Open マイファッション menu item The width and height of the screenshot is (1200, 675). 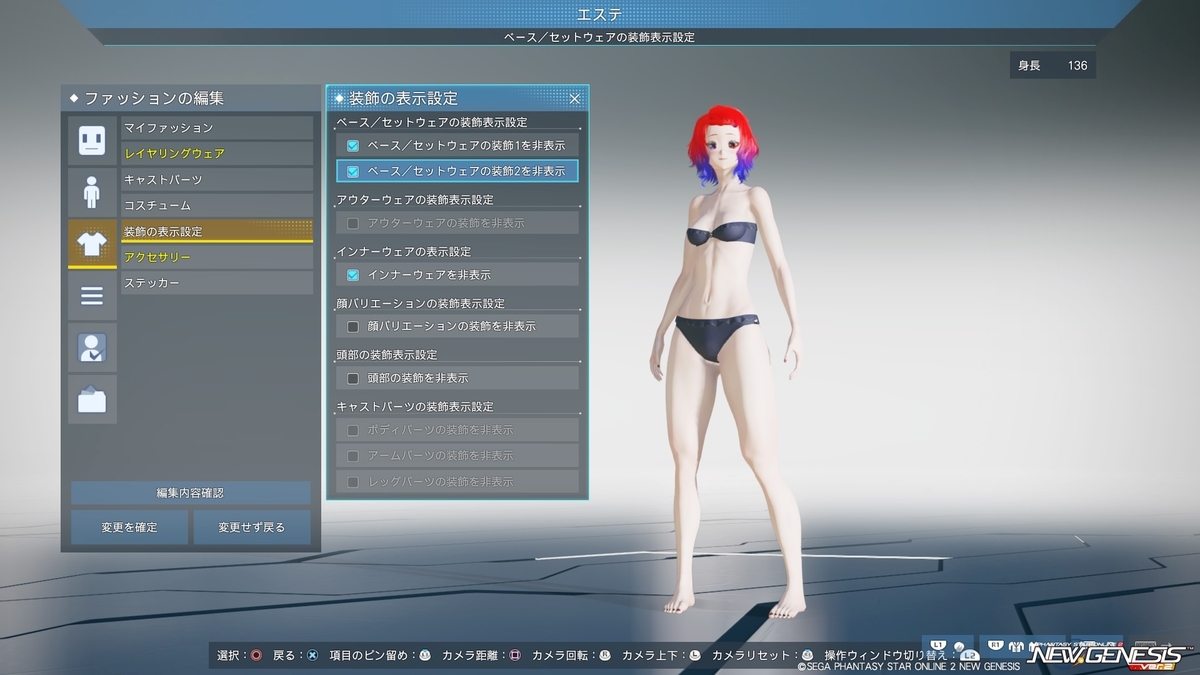pos(217,128)
